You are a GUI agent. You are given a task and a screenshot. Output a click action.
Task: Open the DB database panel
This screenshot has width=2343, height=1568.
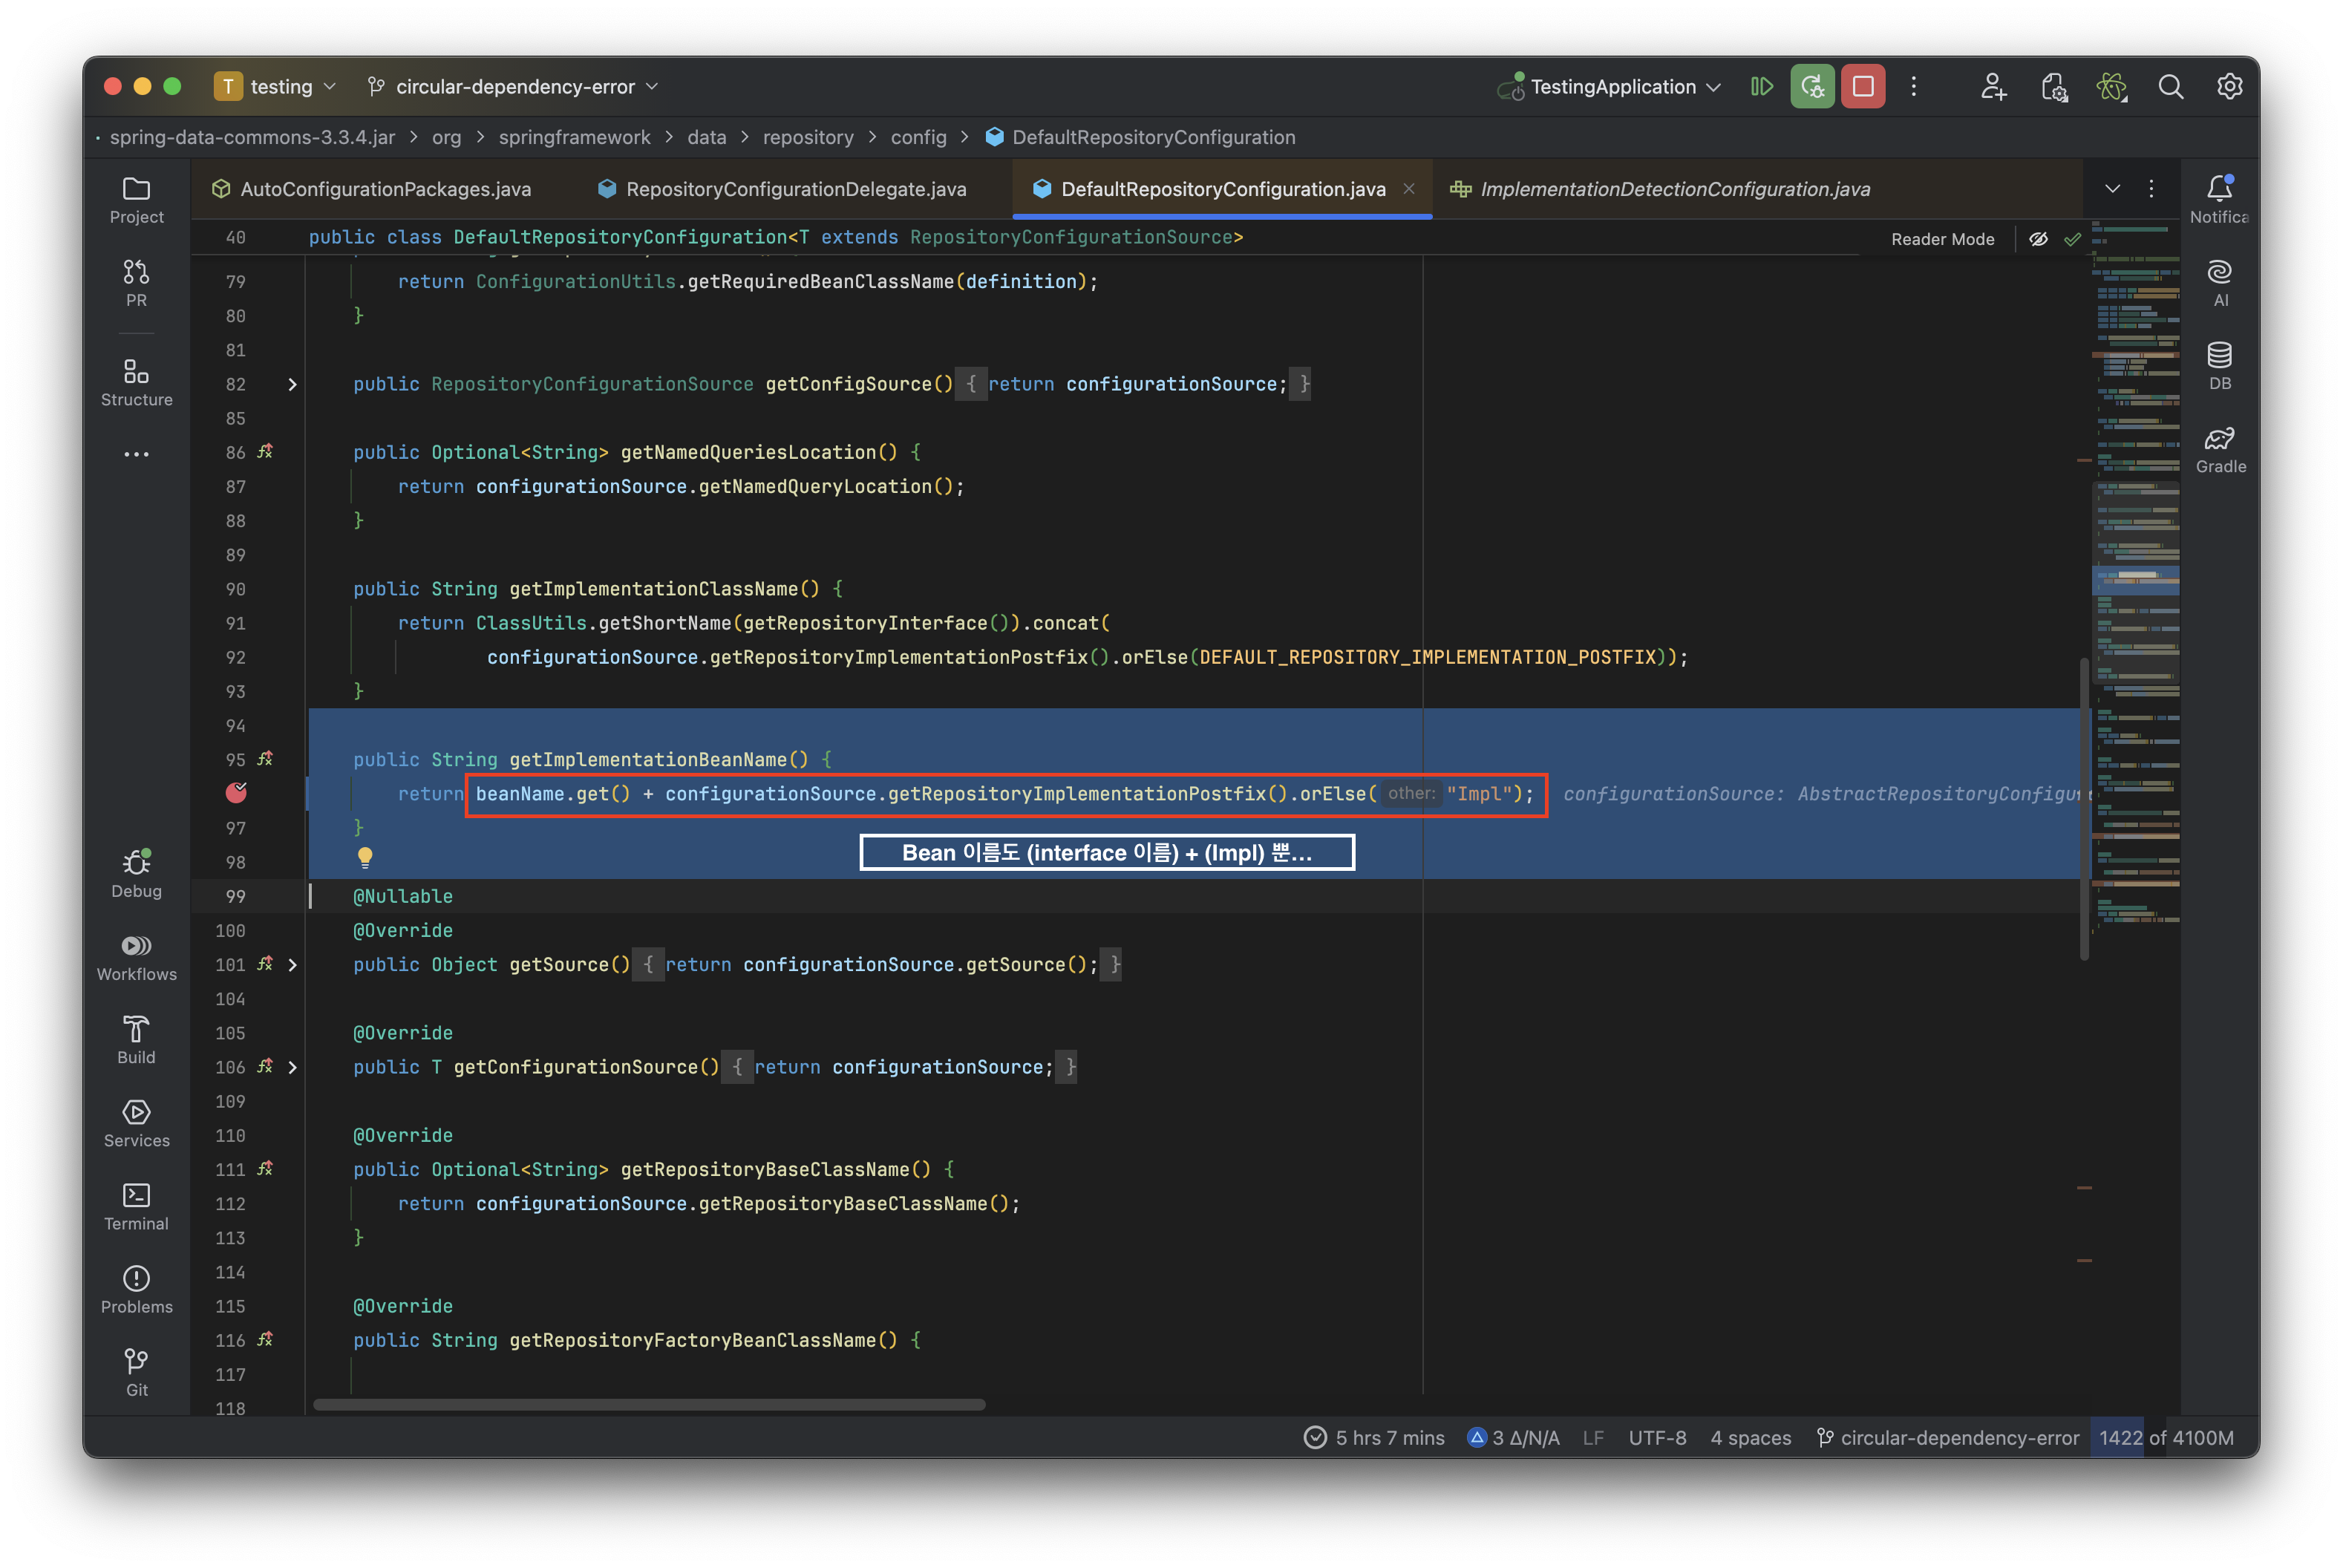click(x=2220, y=366)
